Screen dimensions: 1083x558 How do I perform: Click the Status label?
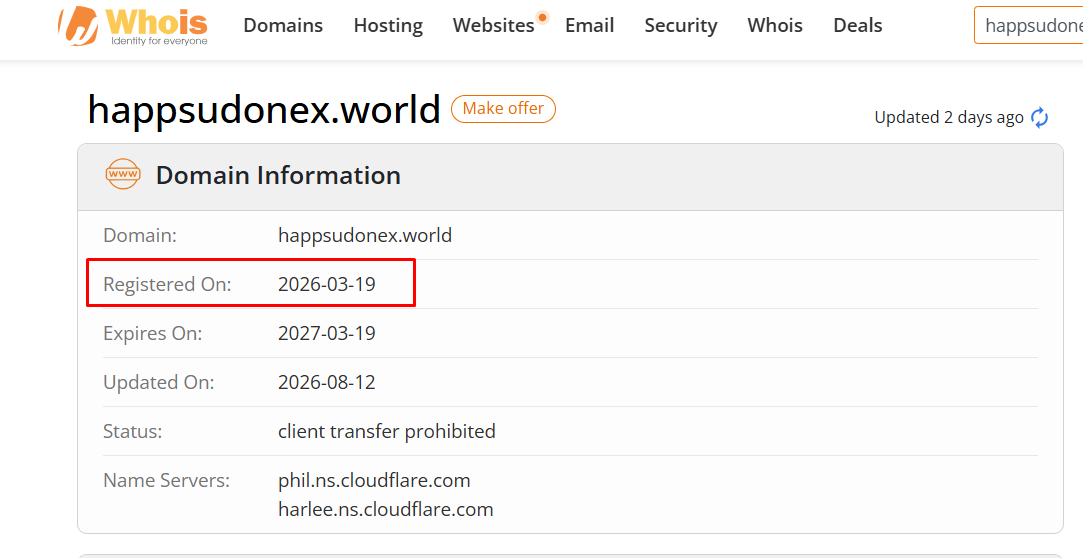pyautogui.click(x=133, y=432)
